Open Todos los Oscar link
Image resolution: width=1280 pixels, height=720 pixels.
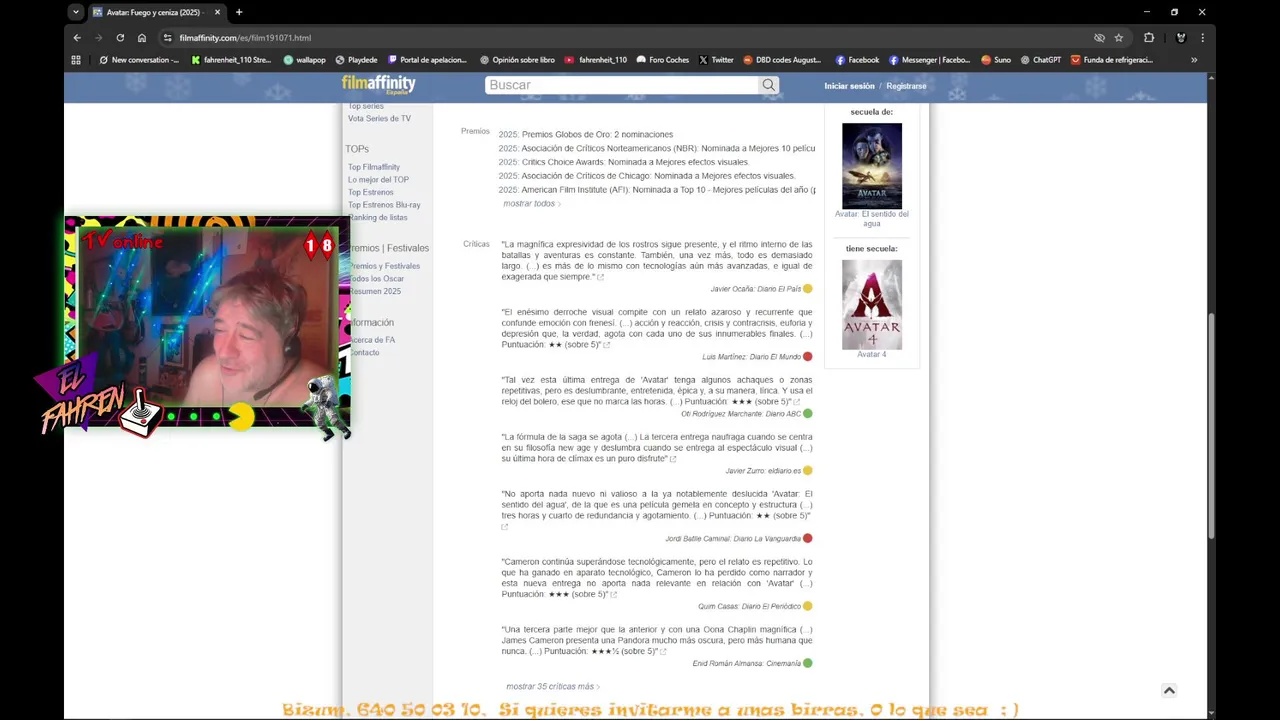point(377,279)
